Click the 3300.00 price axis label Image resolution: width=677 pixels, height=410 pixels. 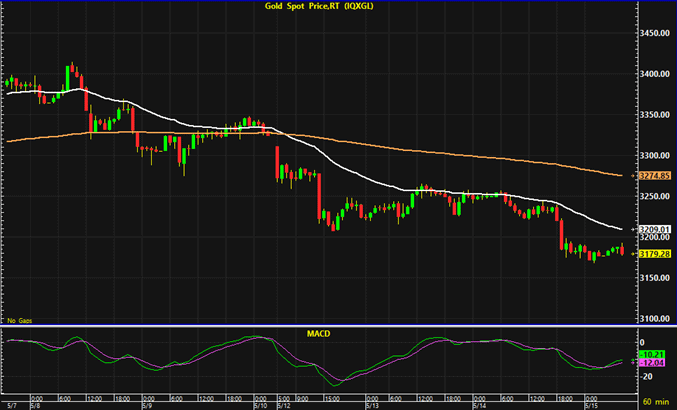653,156
